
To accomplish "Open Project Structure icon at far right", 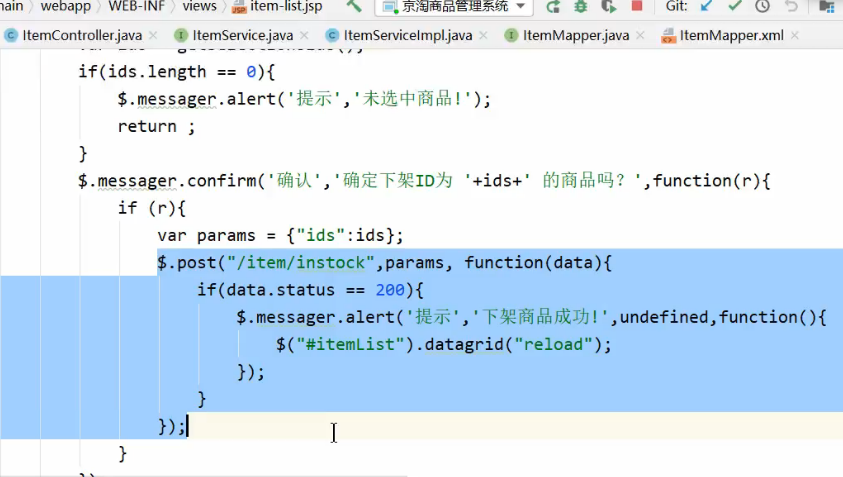I will click(826, 6).
